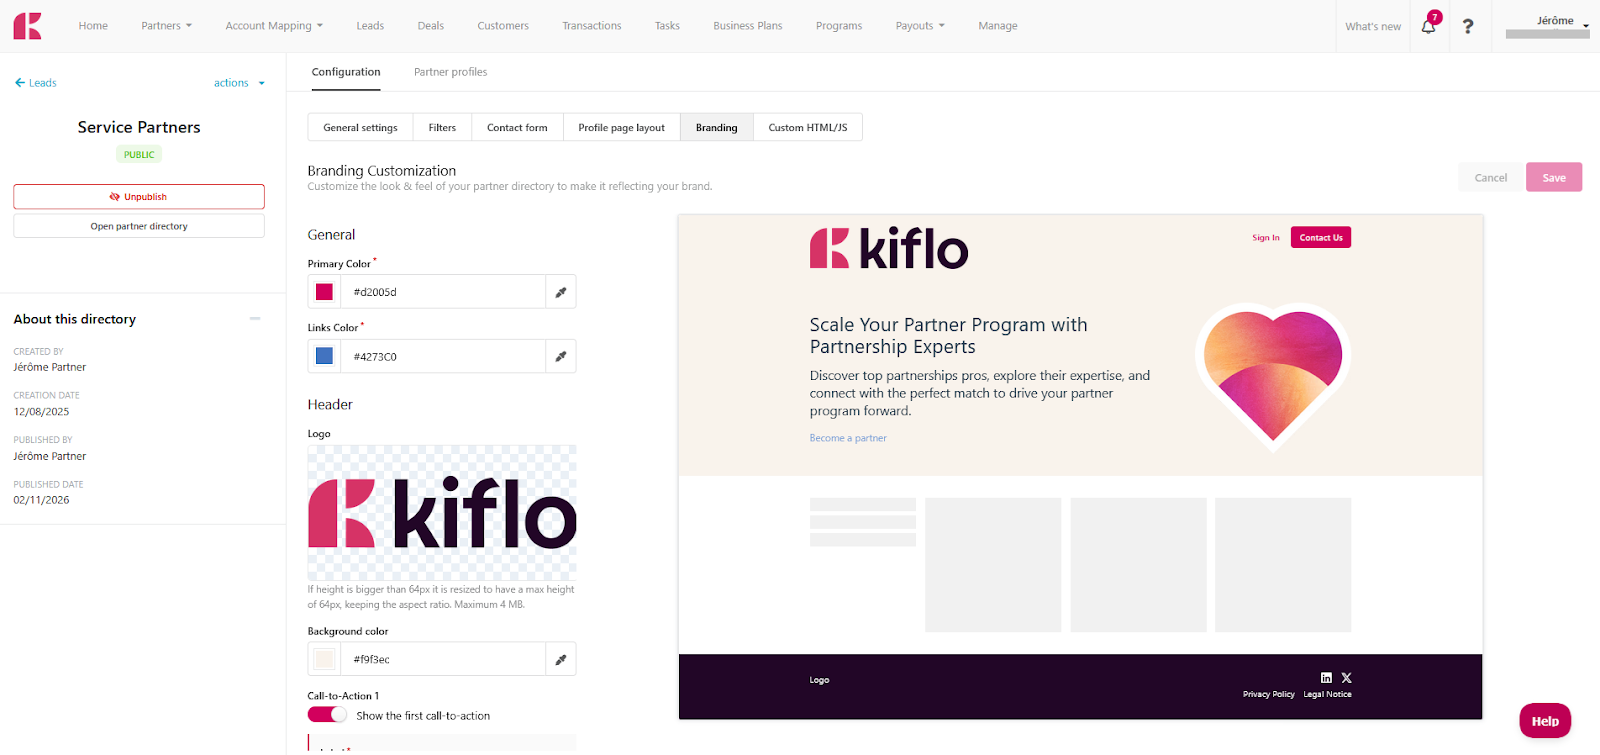Click the Unpublish button
The height and width of the screenshot is (755, 1600).
click(139, 197)
